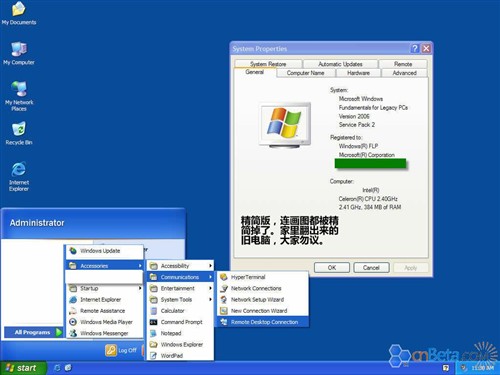
Task: Click the help question mark in System Properties
Action: 415,49
